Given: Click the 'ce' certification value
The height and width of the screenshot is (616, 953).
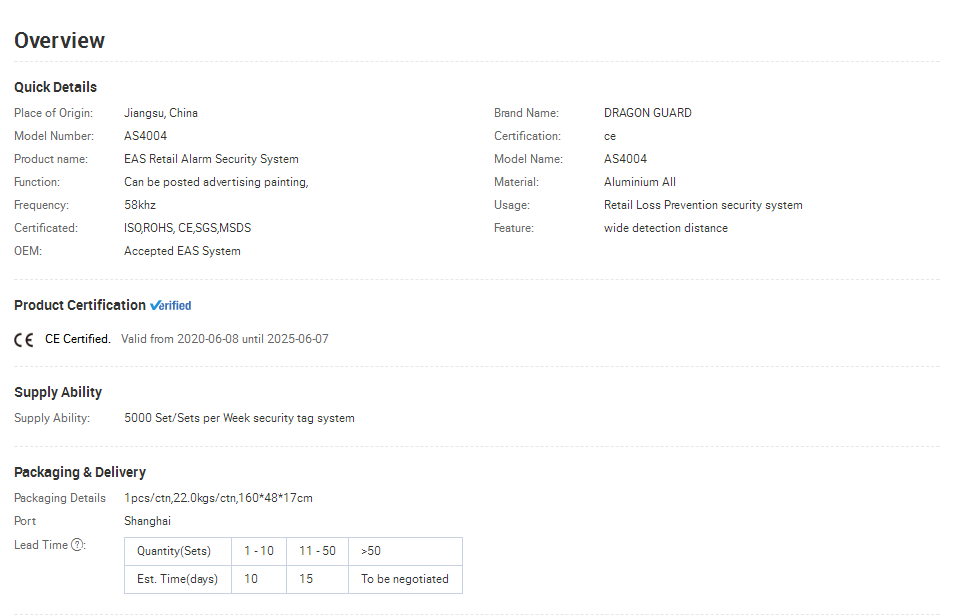Looking at the screenshot, I should [x=610, y=137].
